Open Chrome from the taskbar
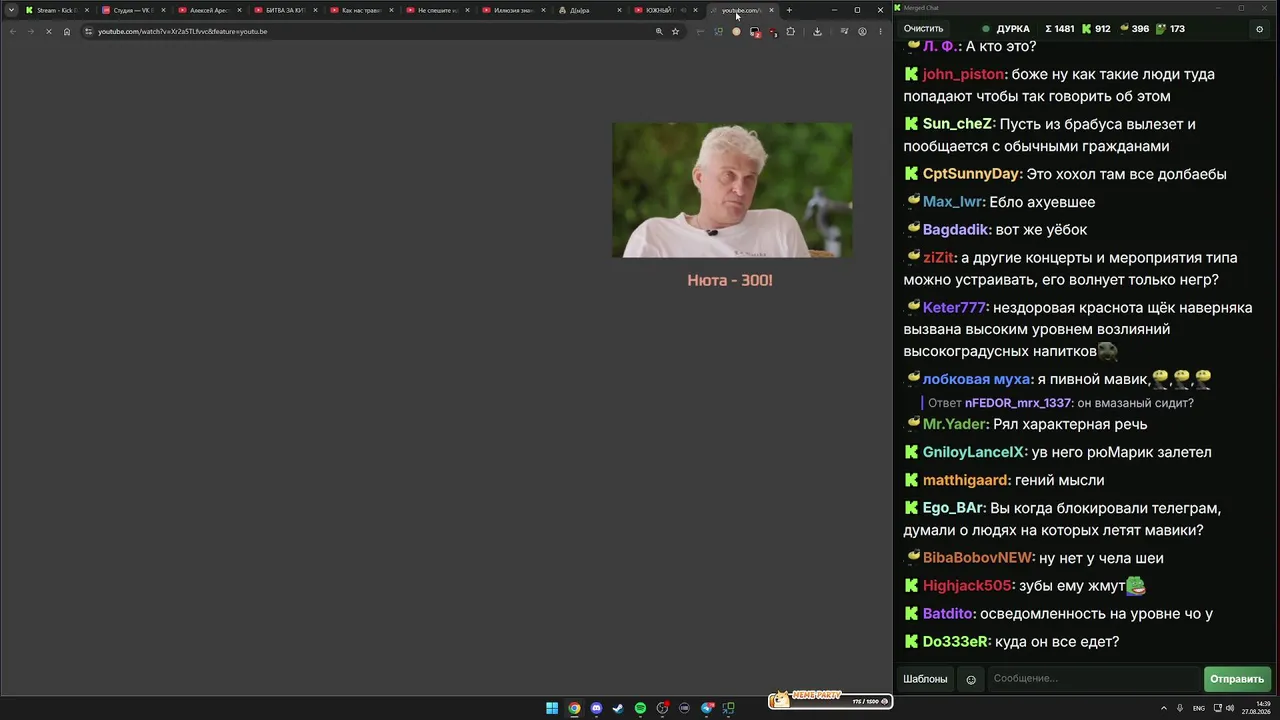This screenshot has height=720, width=1280. (x=574, y=708)
